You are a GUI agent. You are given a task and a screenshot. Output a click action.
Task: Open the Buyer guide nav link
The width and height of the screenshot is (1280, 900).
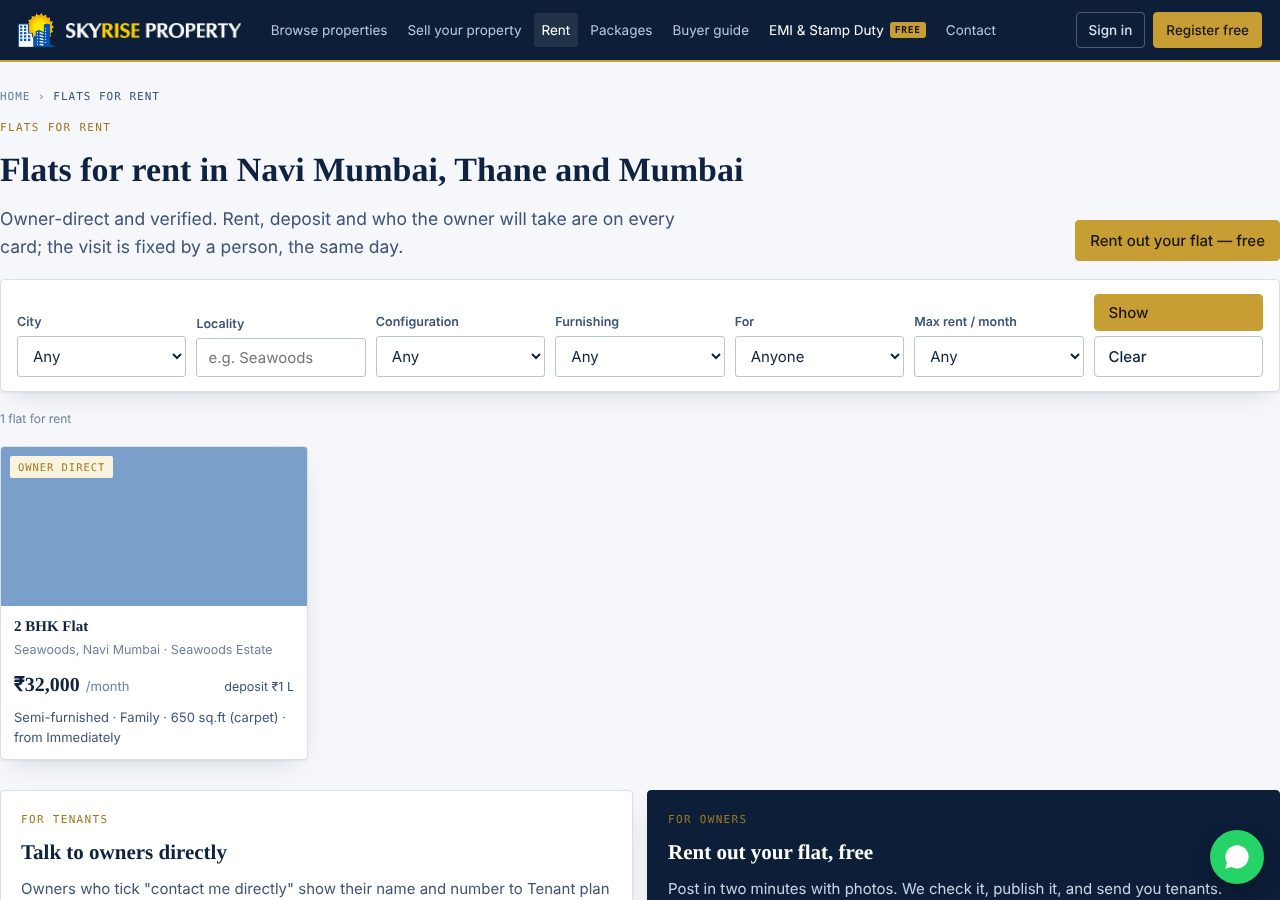(x=710, y=30)
